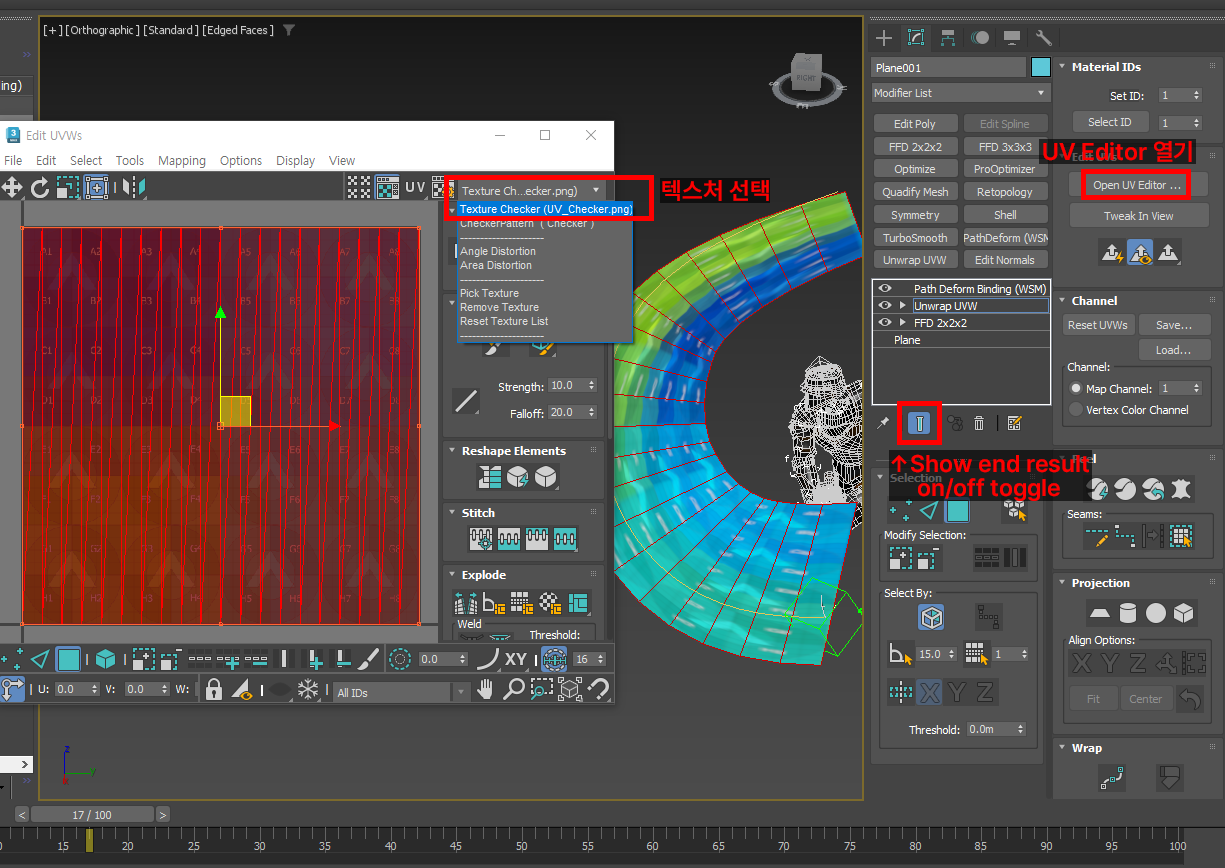Click the UV element selection cube icon
The image size is (1225, 868).
105,659
